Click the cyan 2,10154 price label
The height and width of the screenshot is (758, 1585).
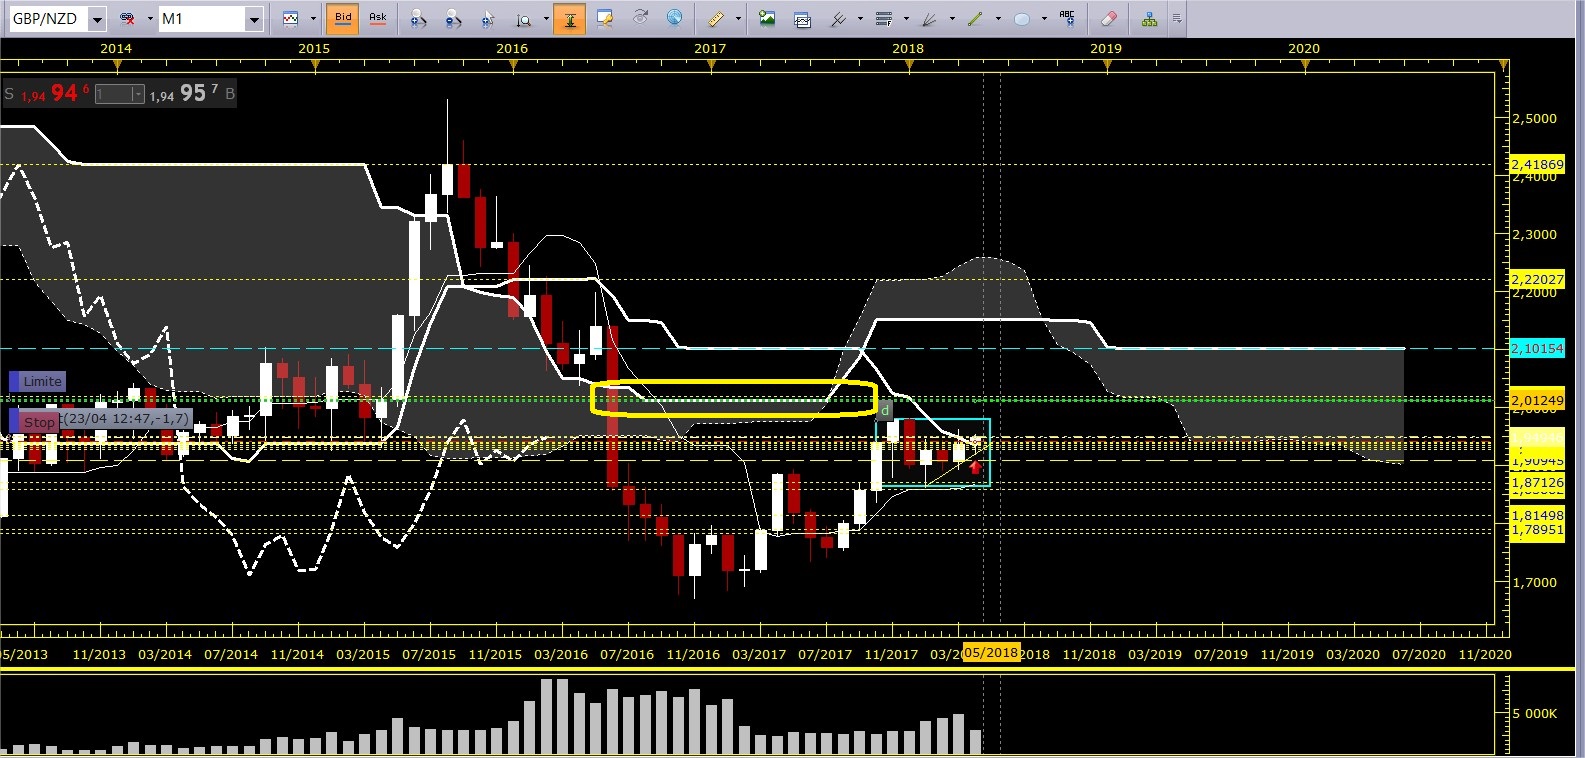[1537, 348]
